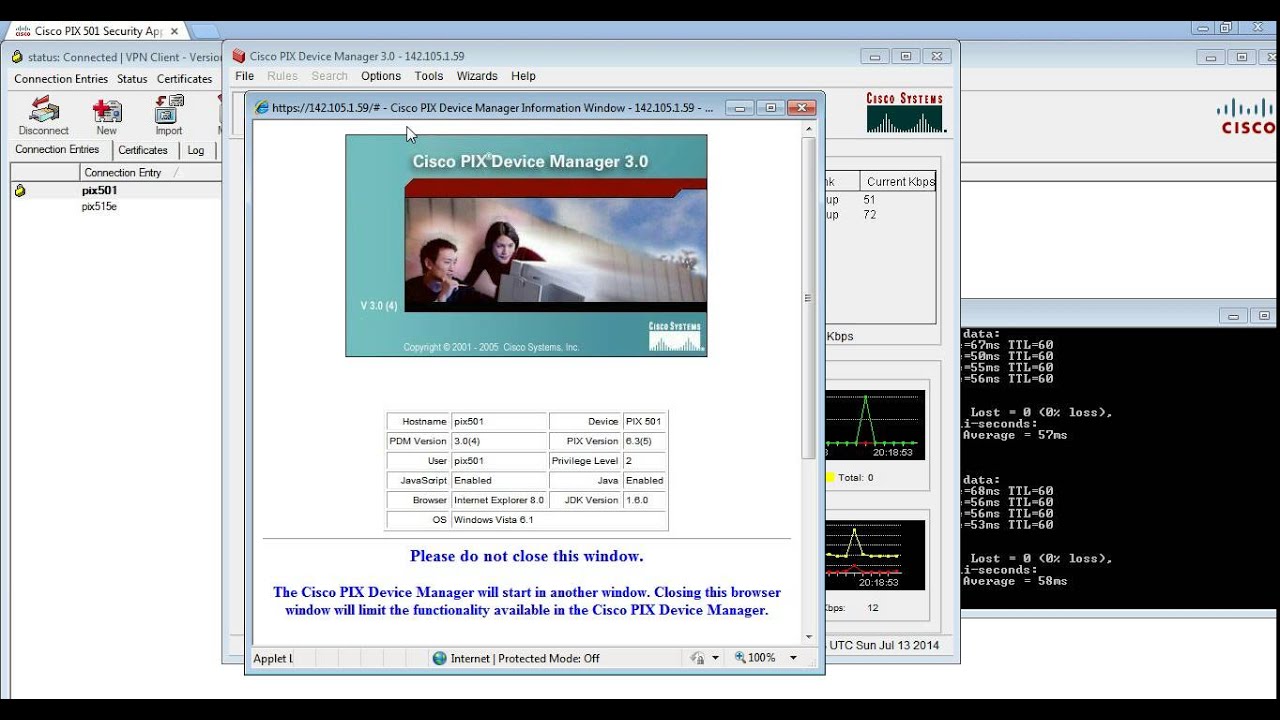Viewport: 1280px width, 720px height.
Task: Click the Privilege Level value 2
Action: 629,461
